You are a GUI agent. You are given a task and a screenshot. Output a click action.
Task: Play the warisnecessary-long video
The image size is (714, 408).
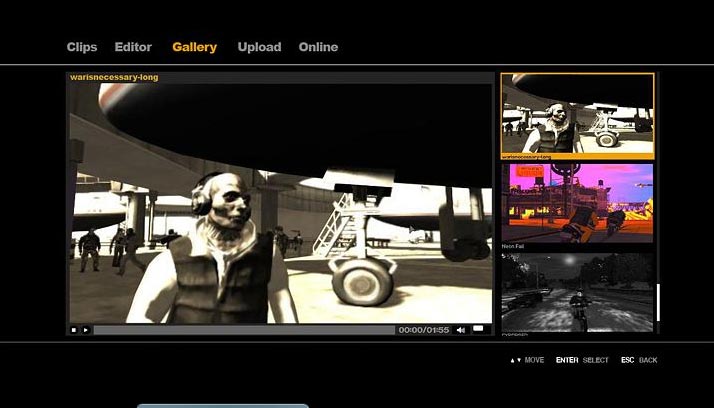(86, 330)
